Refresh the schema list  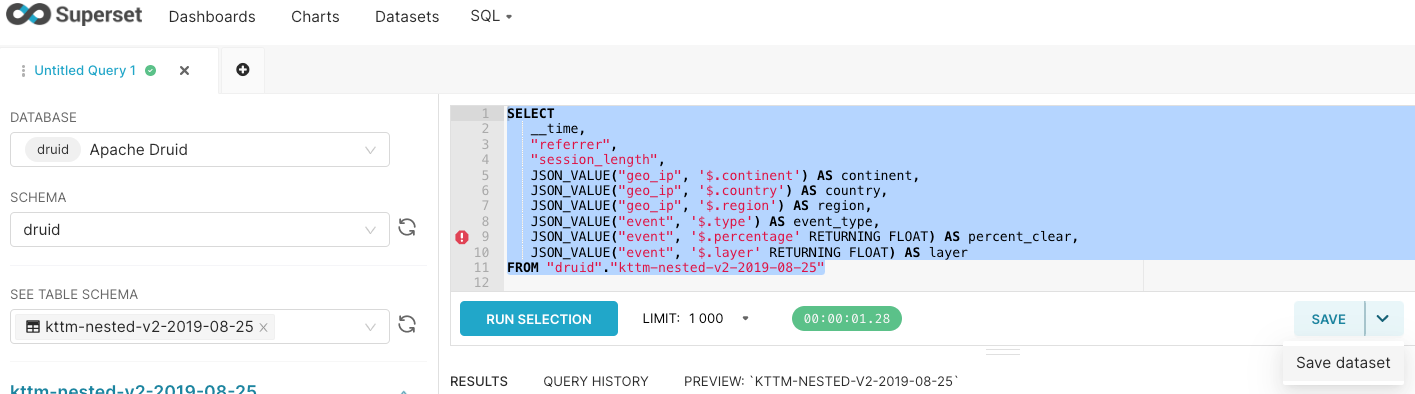tap(407, 228)
